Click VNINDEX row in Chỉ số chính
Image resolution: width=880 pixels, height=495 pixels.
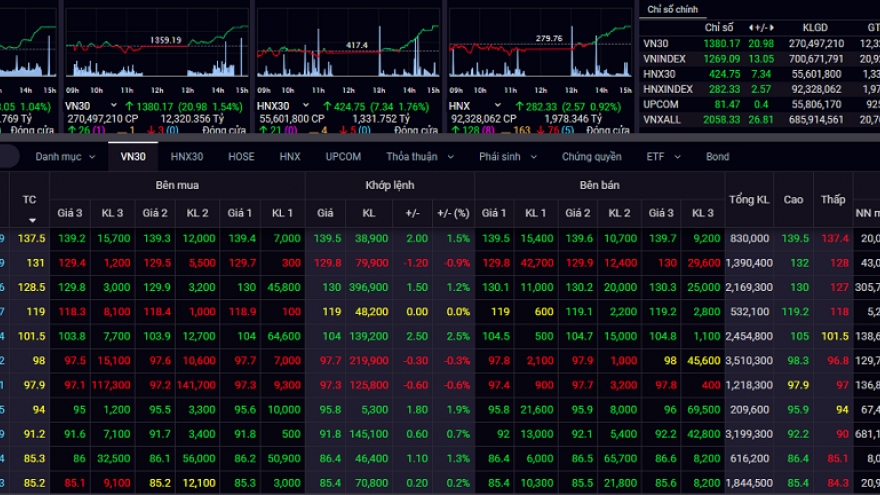click(760, 58)
